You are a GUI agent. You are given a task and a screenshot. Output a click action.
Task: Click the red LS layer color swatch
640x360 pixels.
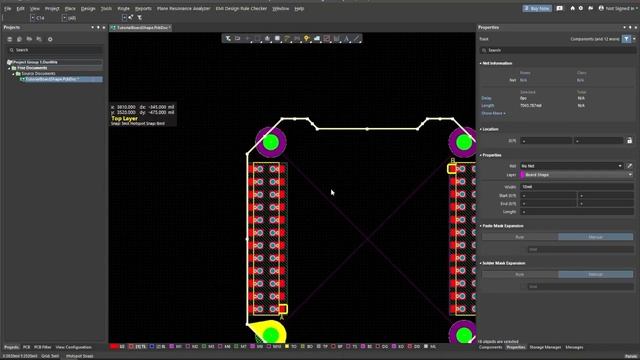(114, 347)
